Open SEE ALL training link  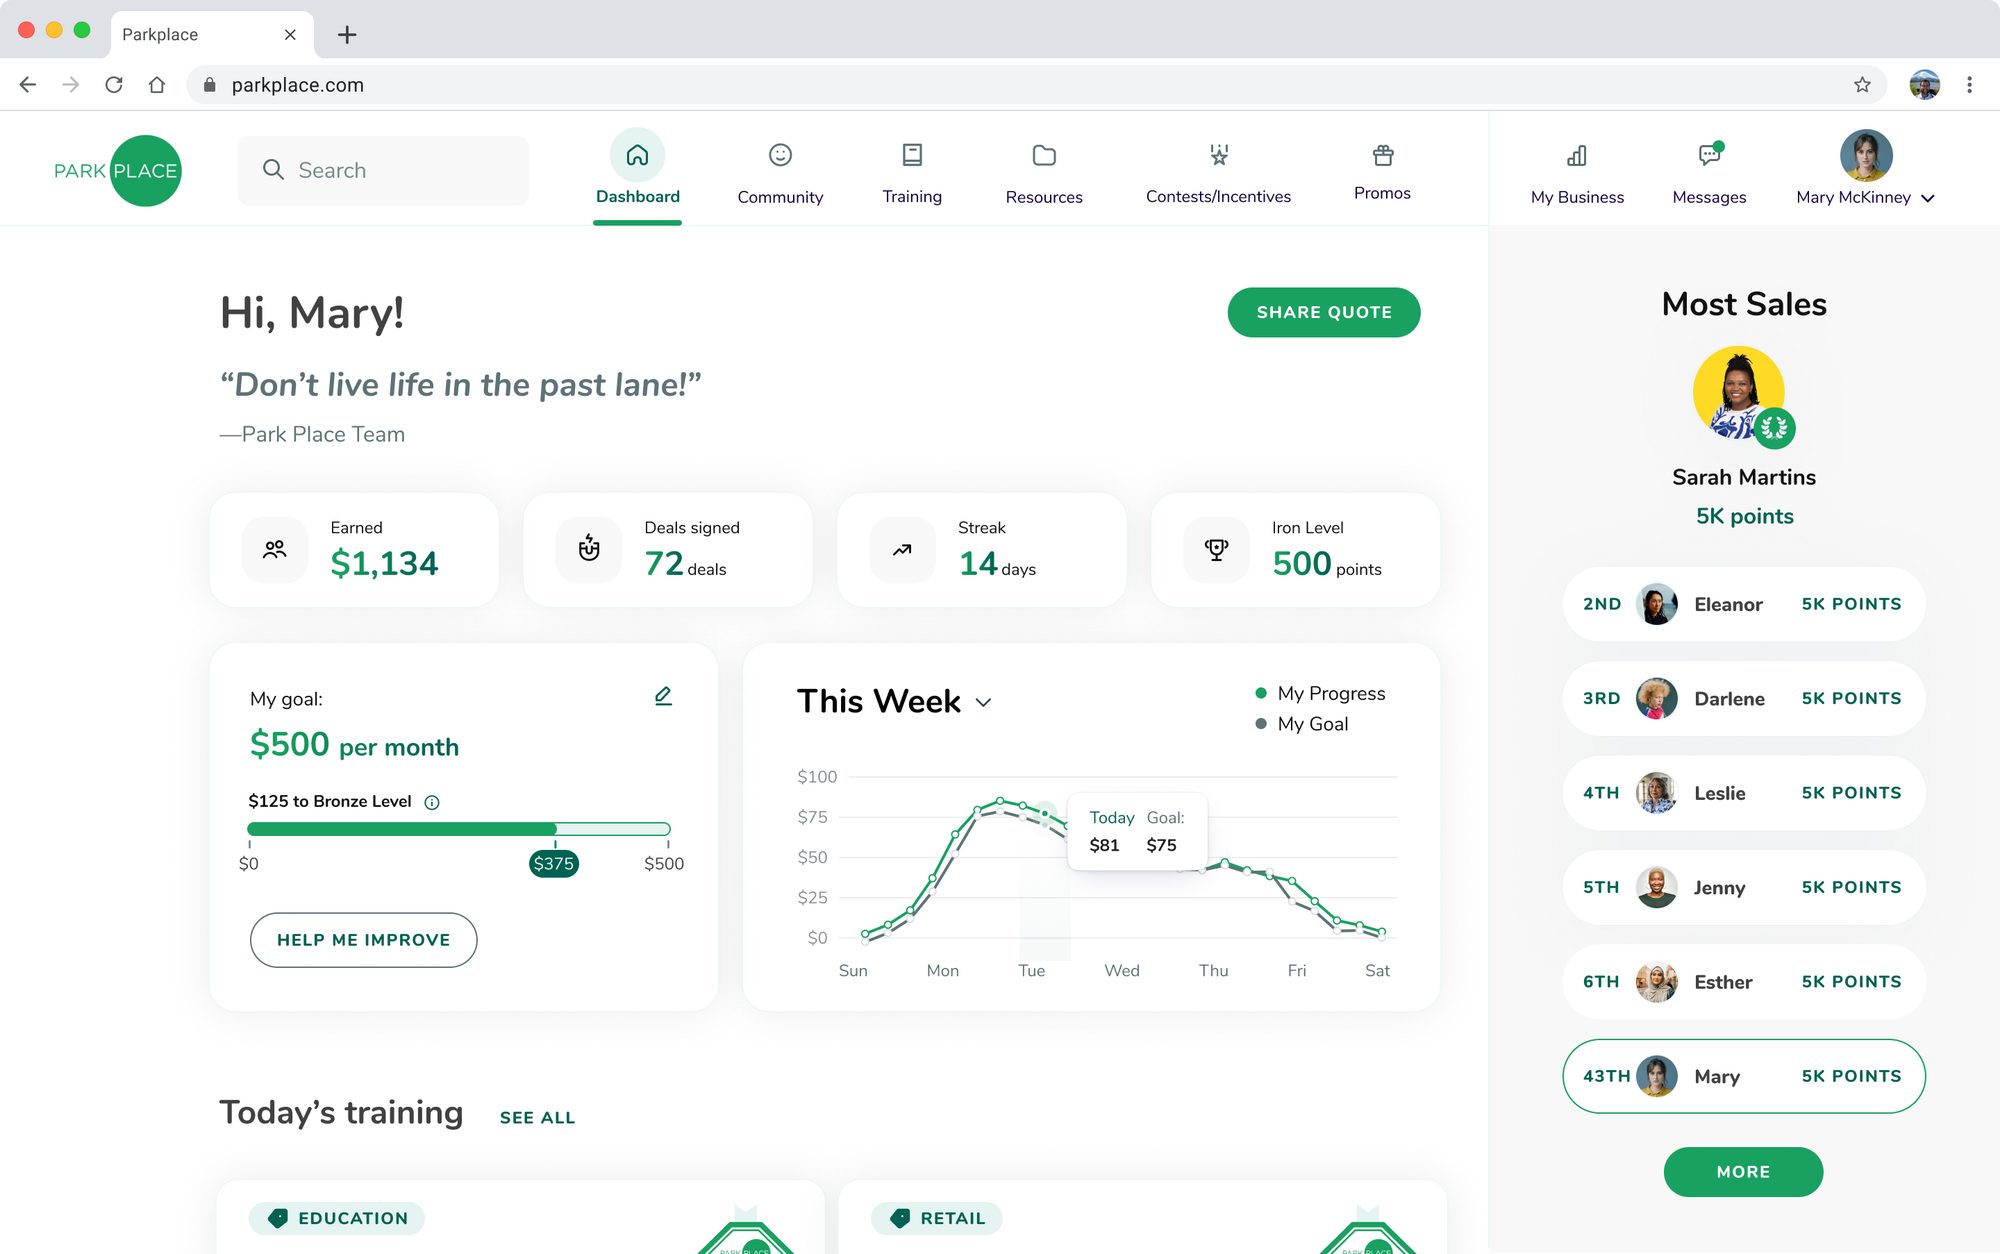537,1118
